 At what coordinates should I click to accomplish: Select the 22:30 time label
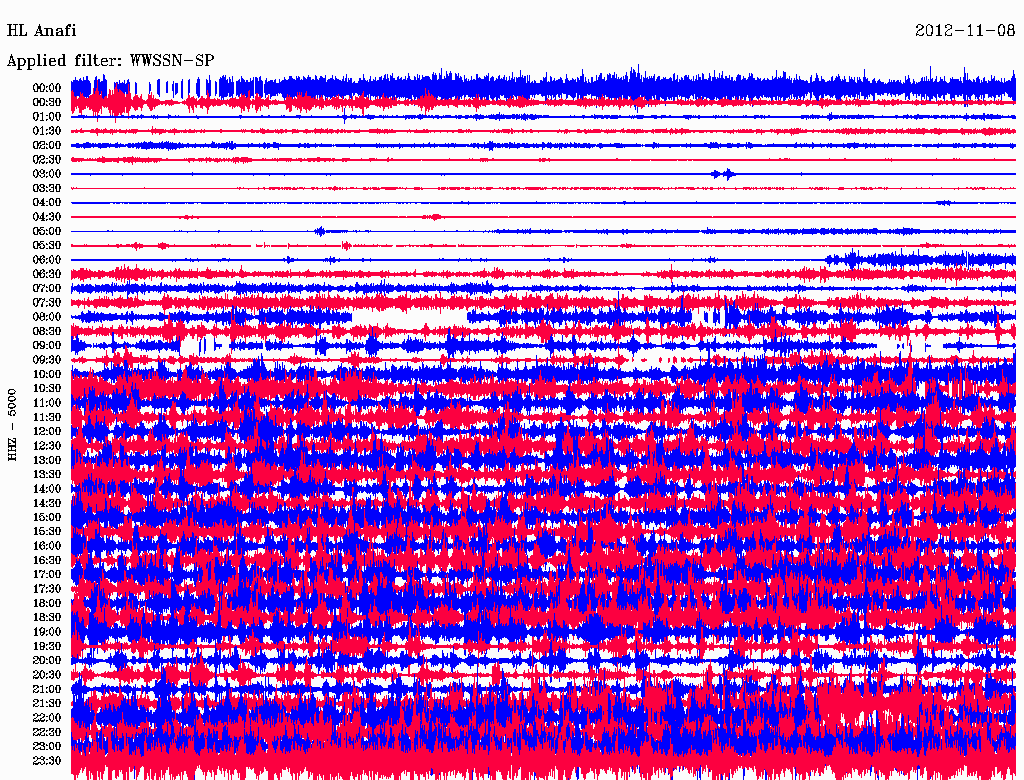[46, 732]
